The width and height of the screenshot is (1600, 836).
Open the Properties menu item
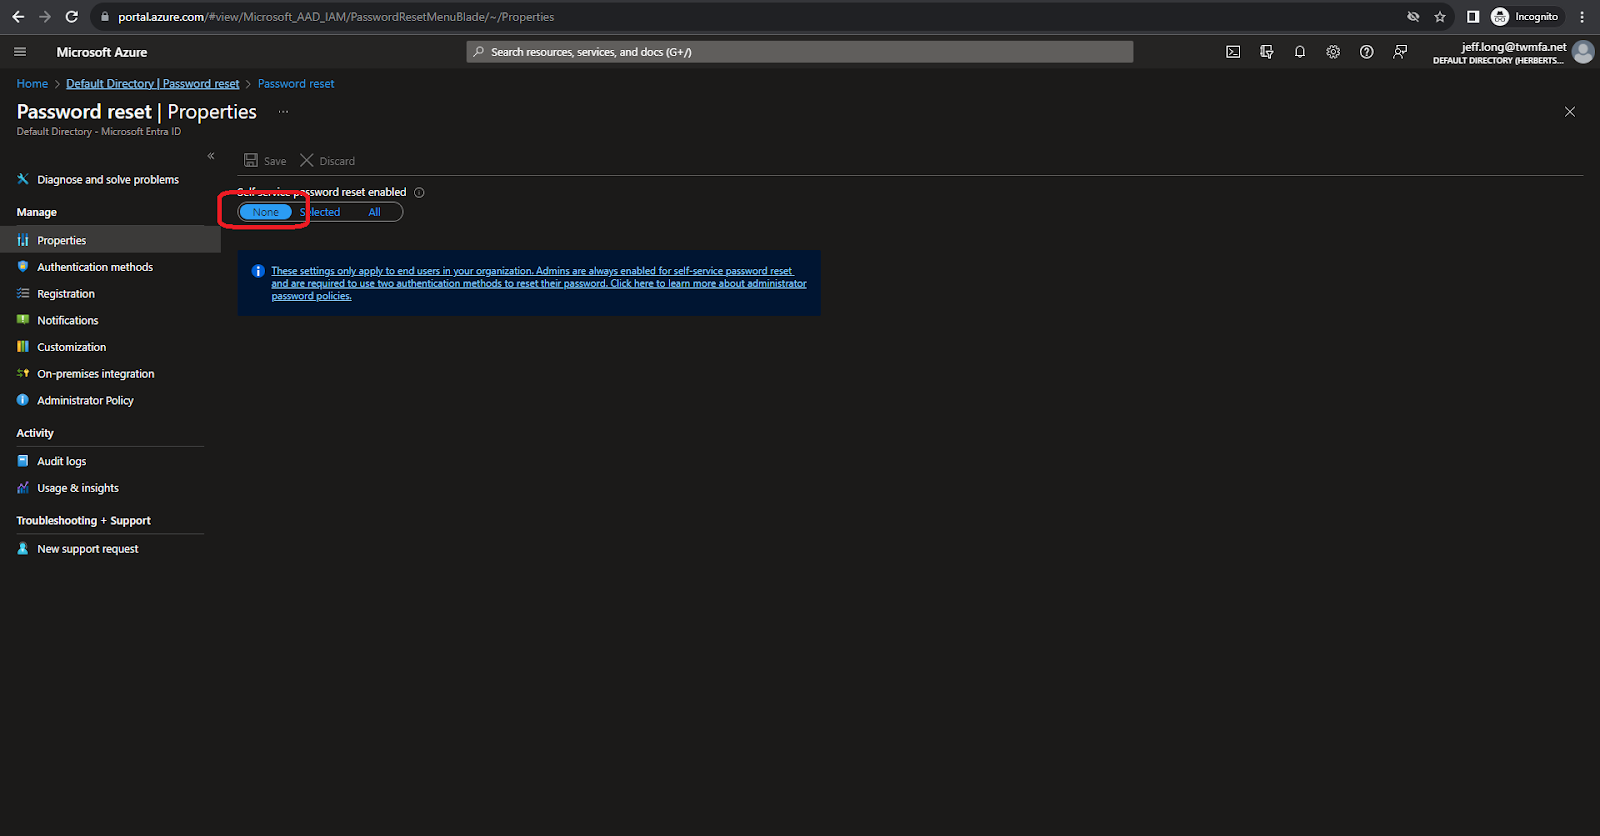click(x=110, y=240)
